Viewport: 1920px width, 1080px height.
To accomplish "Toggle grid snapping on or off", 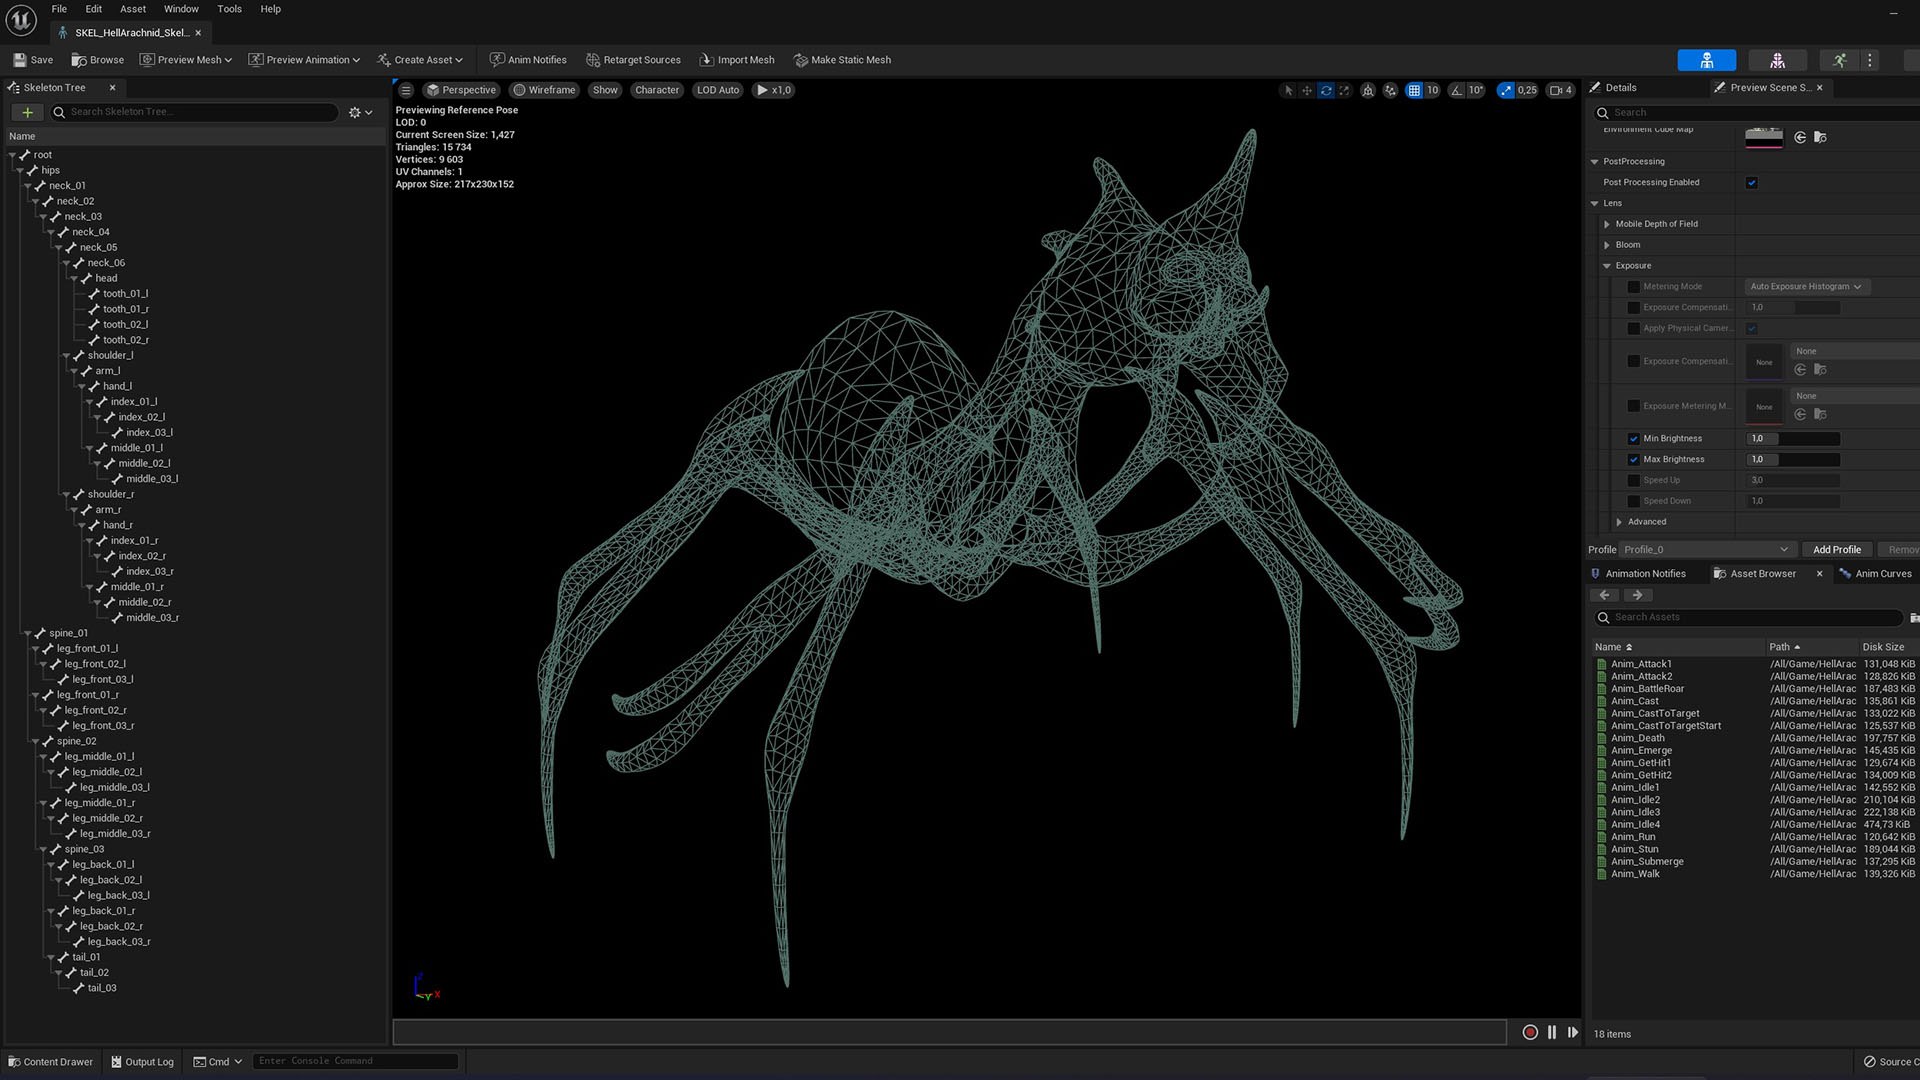I will pyautogui.click(x=1414, y=90).
